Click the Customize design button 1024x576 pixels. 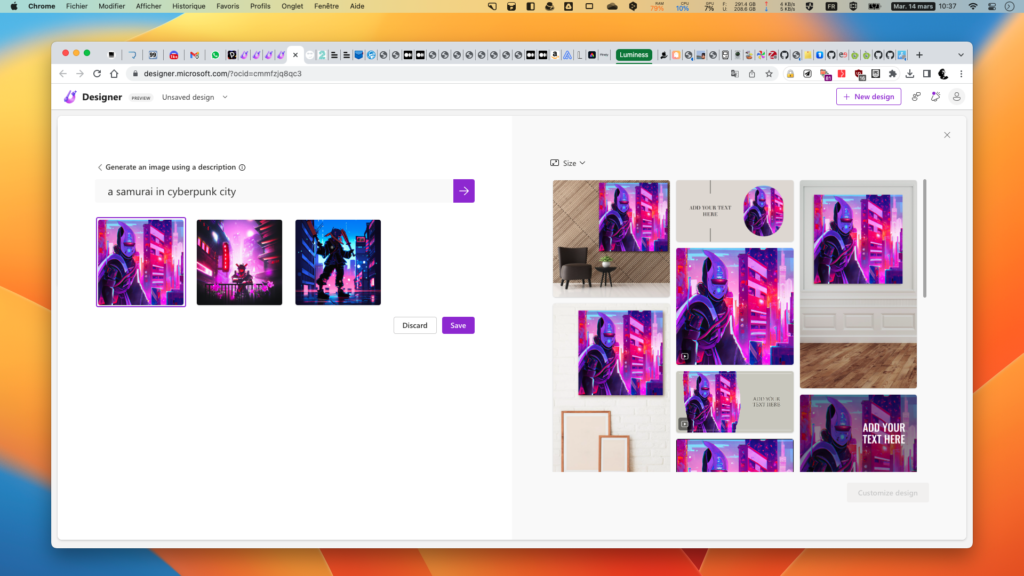(888, 493)
